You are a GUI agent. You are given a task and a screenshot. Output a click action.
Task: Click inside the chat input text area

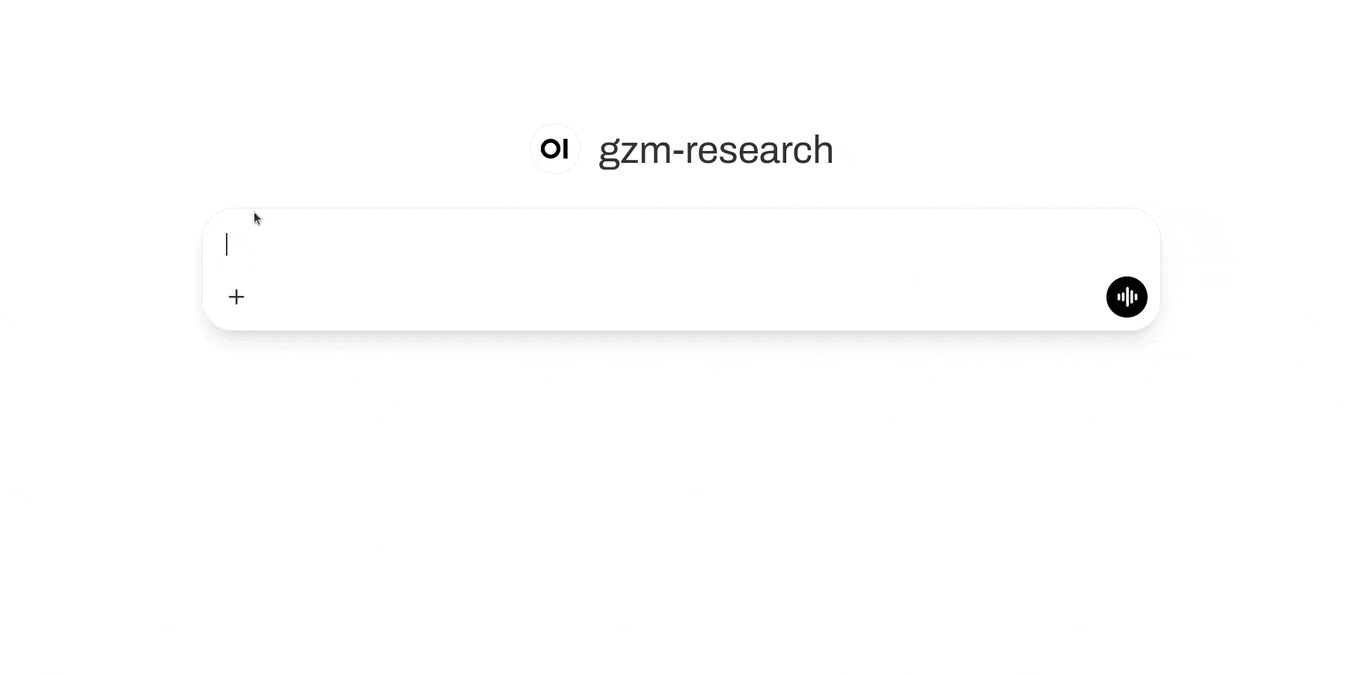(x=660, y=245)
